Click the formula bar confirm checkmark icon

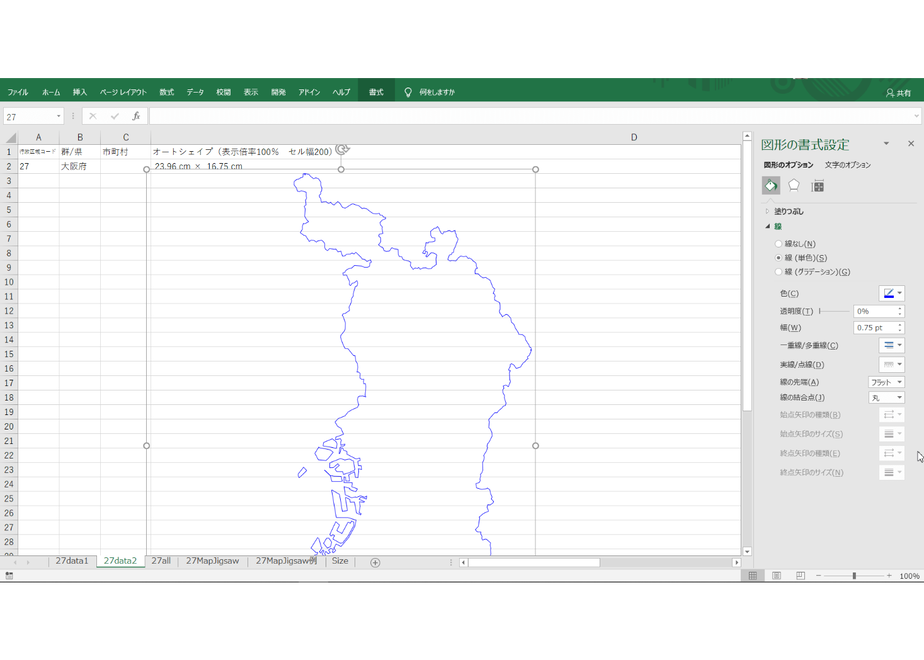click(x=114, y=116)
